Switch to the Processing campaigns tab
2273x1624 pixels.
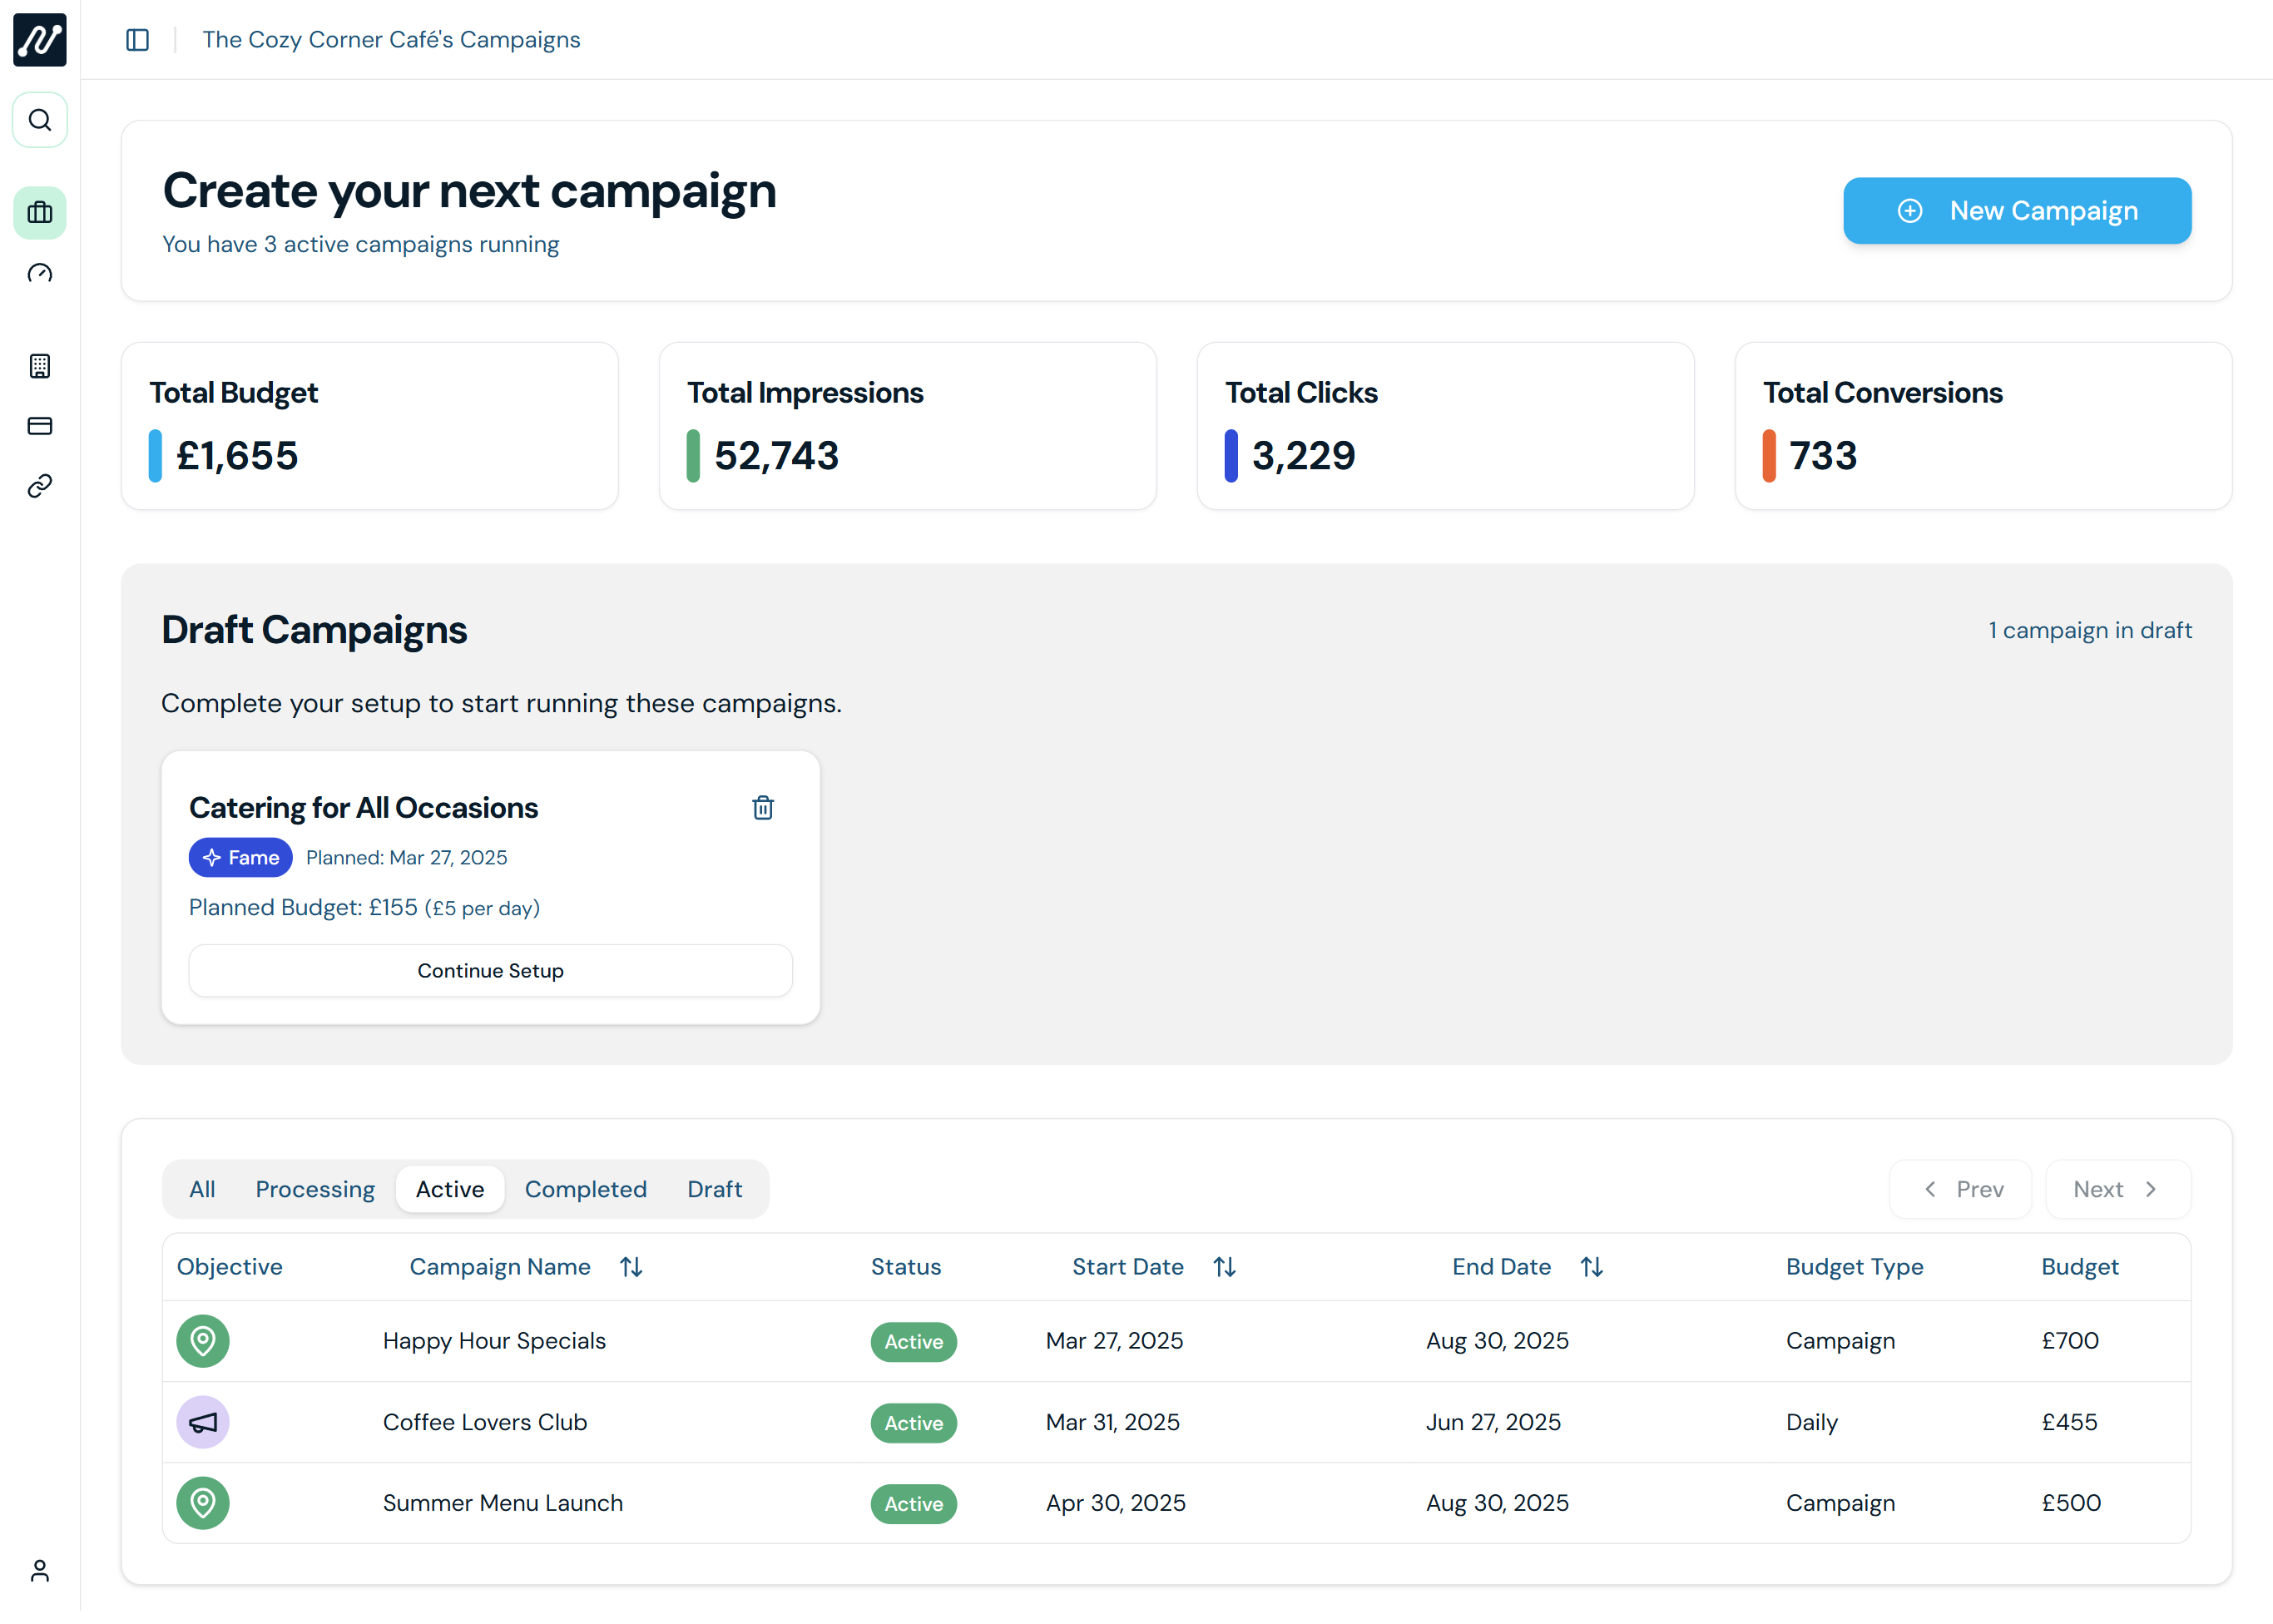click(315, 1189)
